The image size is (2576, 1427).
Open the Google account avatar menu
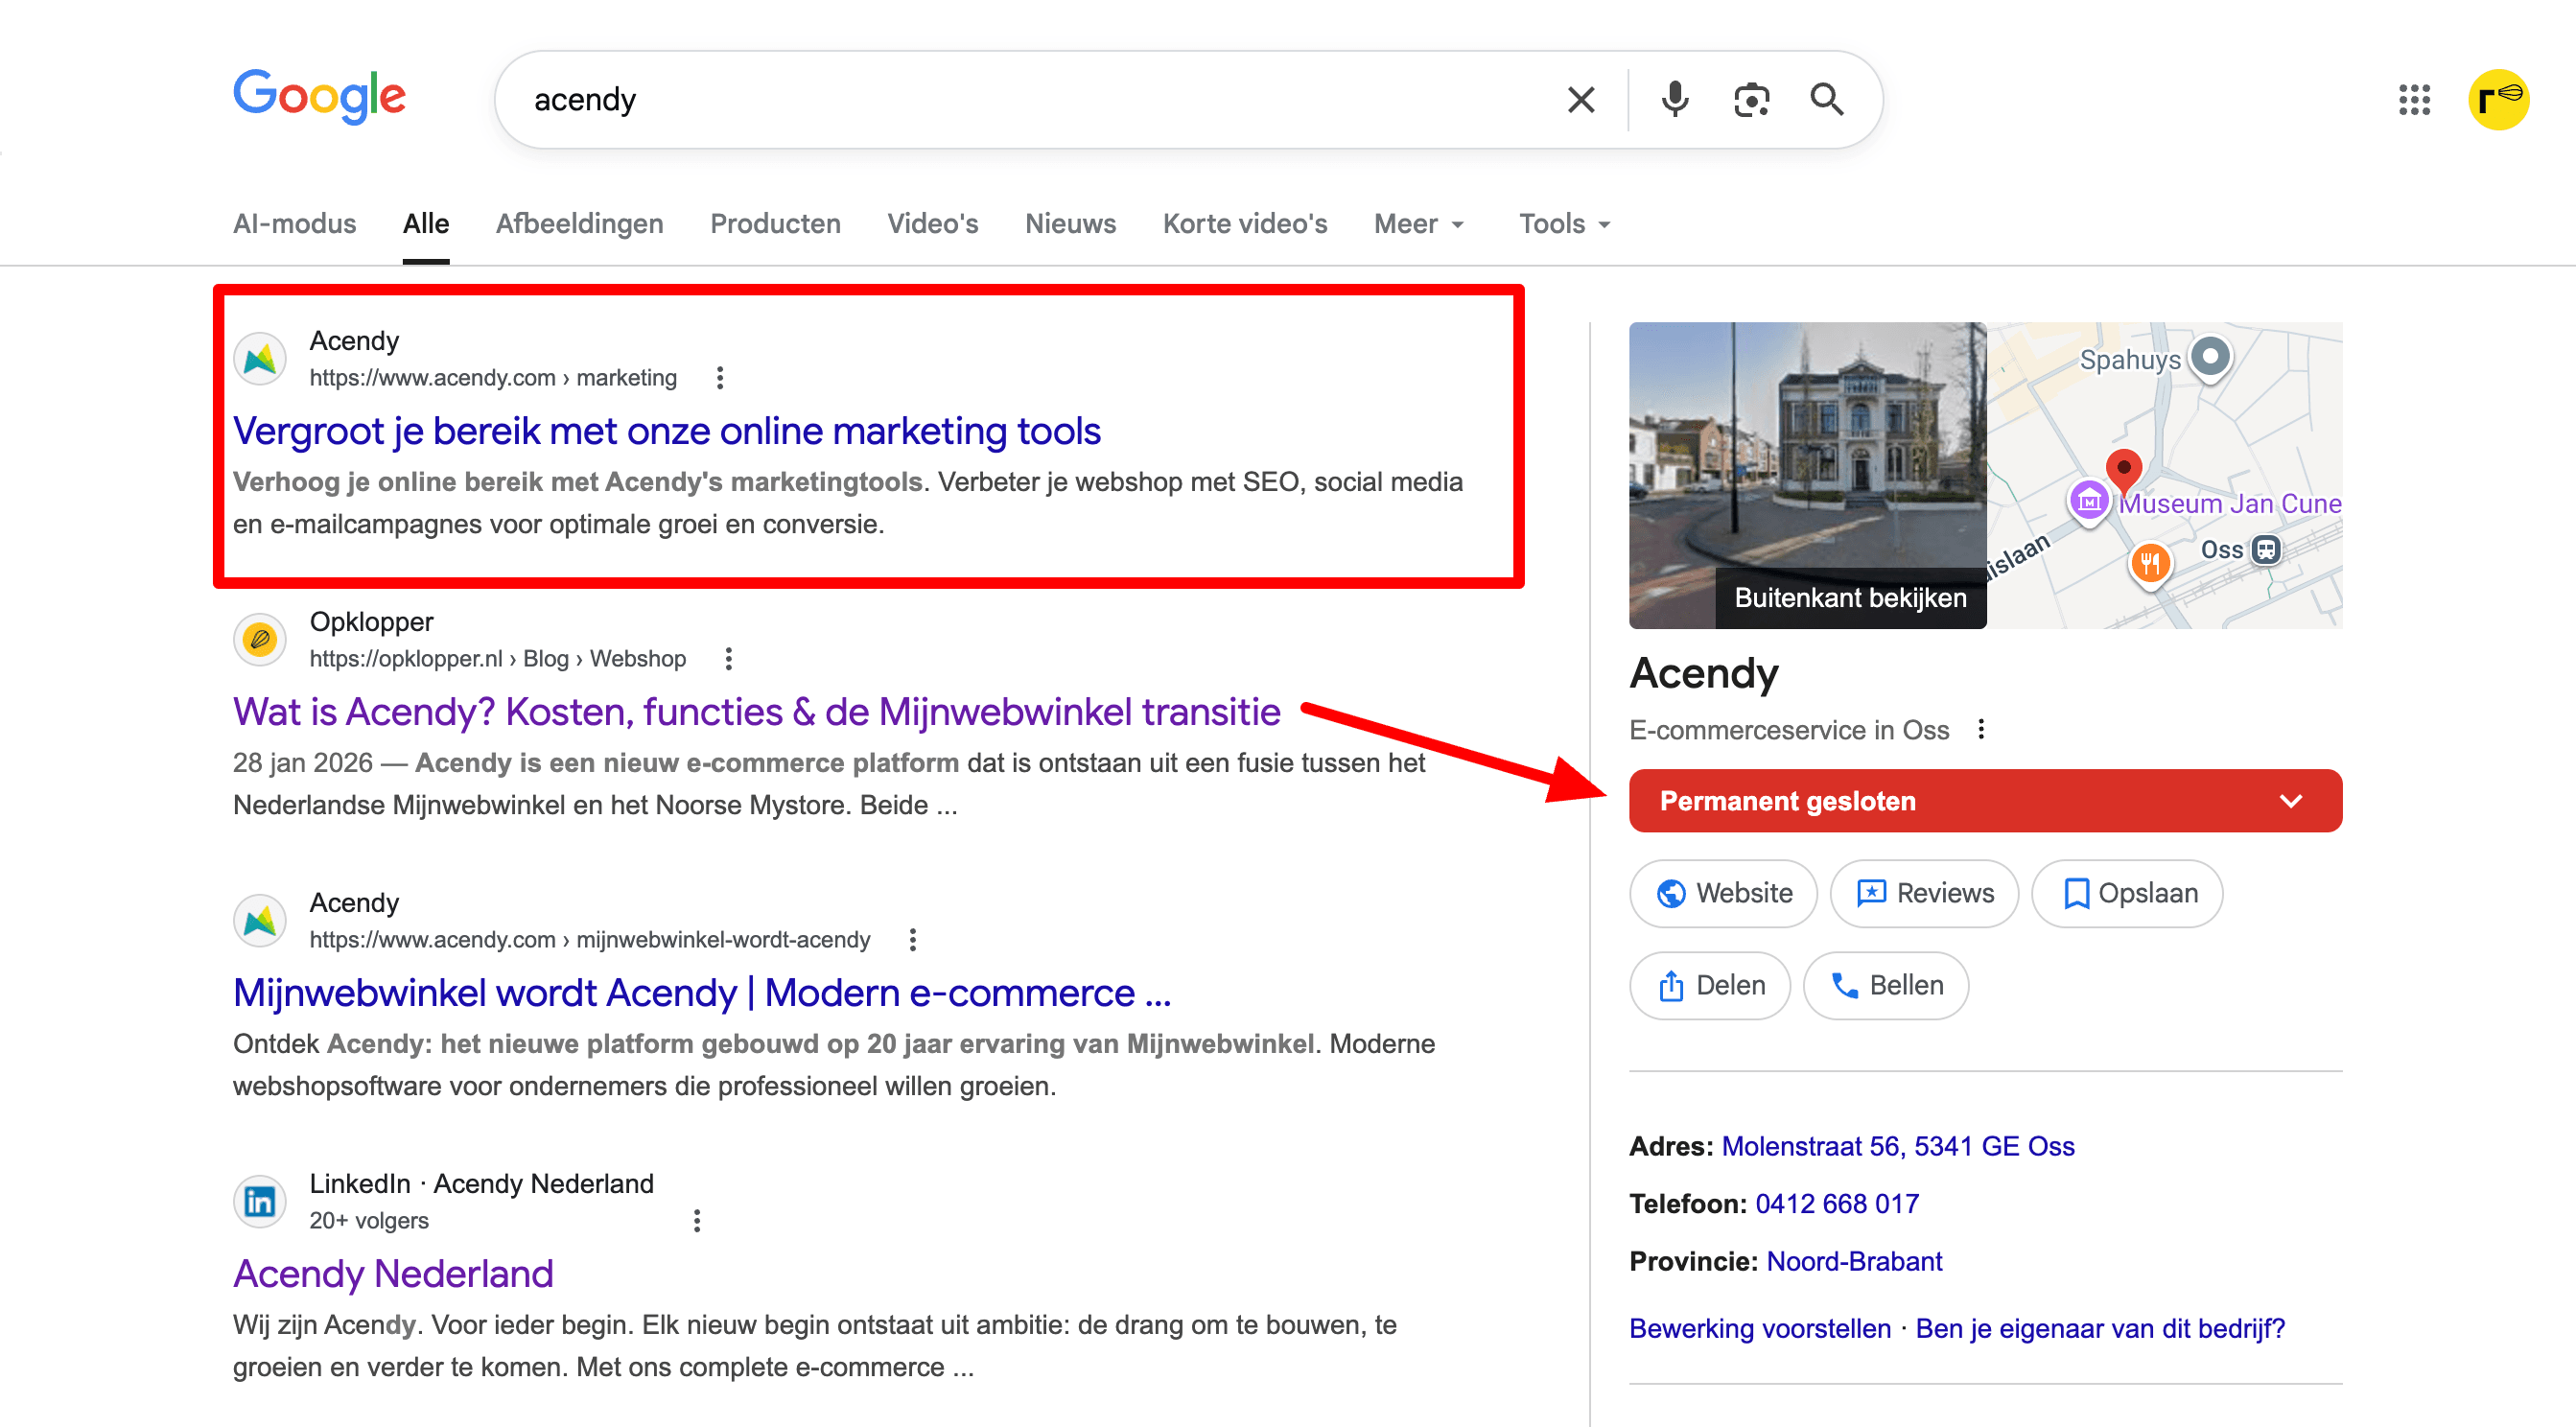tap(2499, 100)
